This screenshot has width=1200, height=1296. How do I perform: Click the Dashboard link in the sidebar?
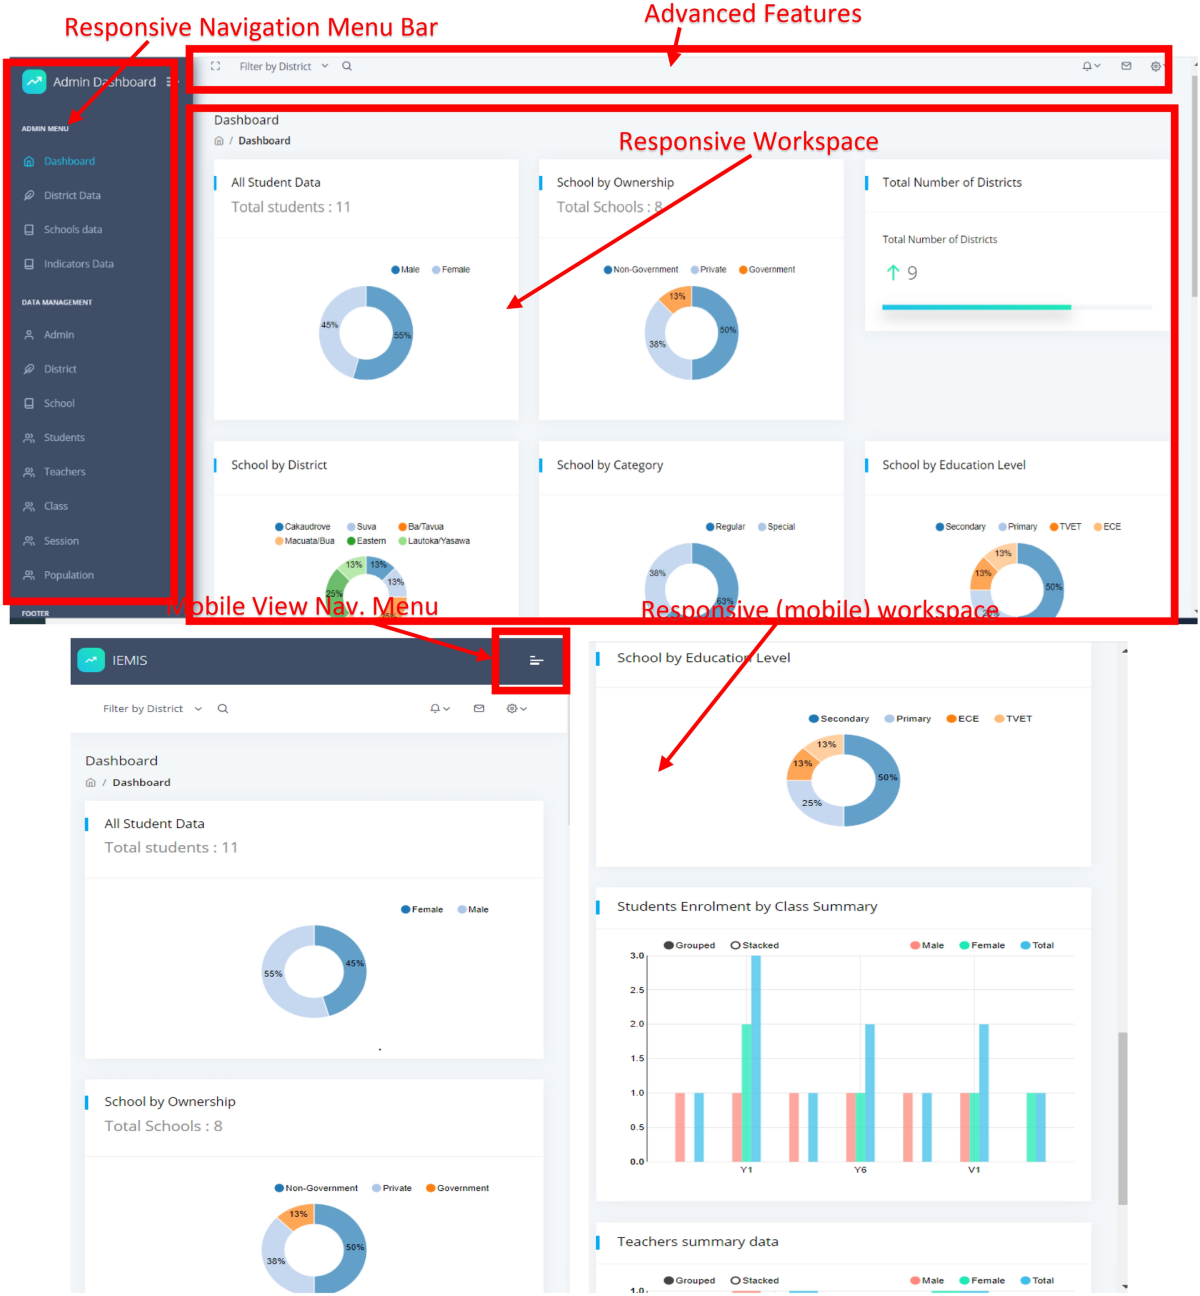(69, 161)
